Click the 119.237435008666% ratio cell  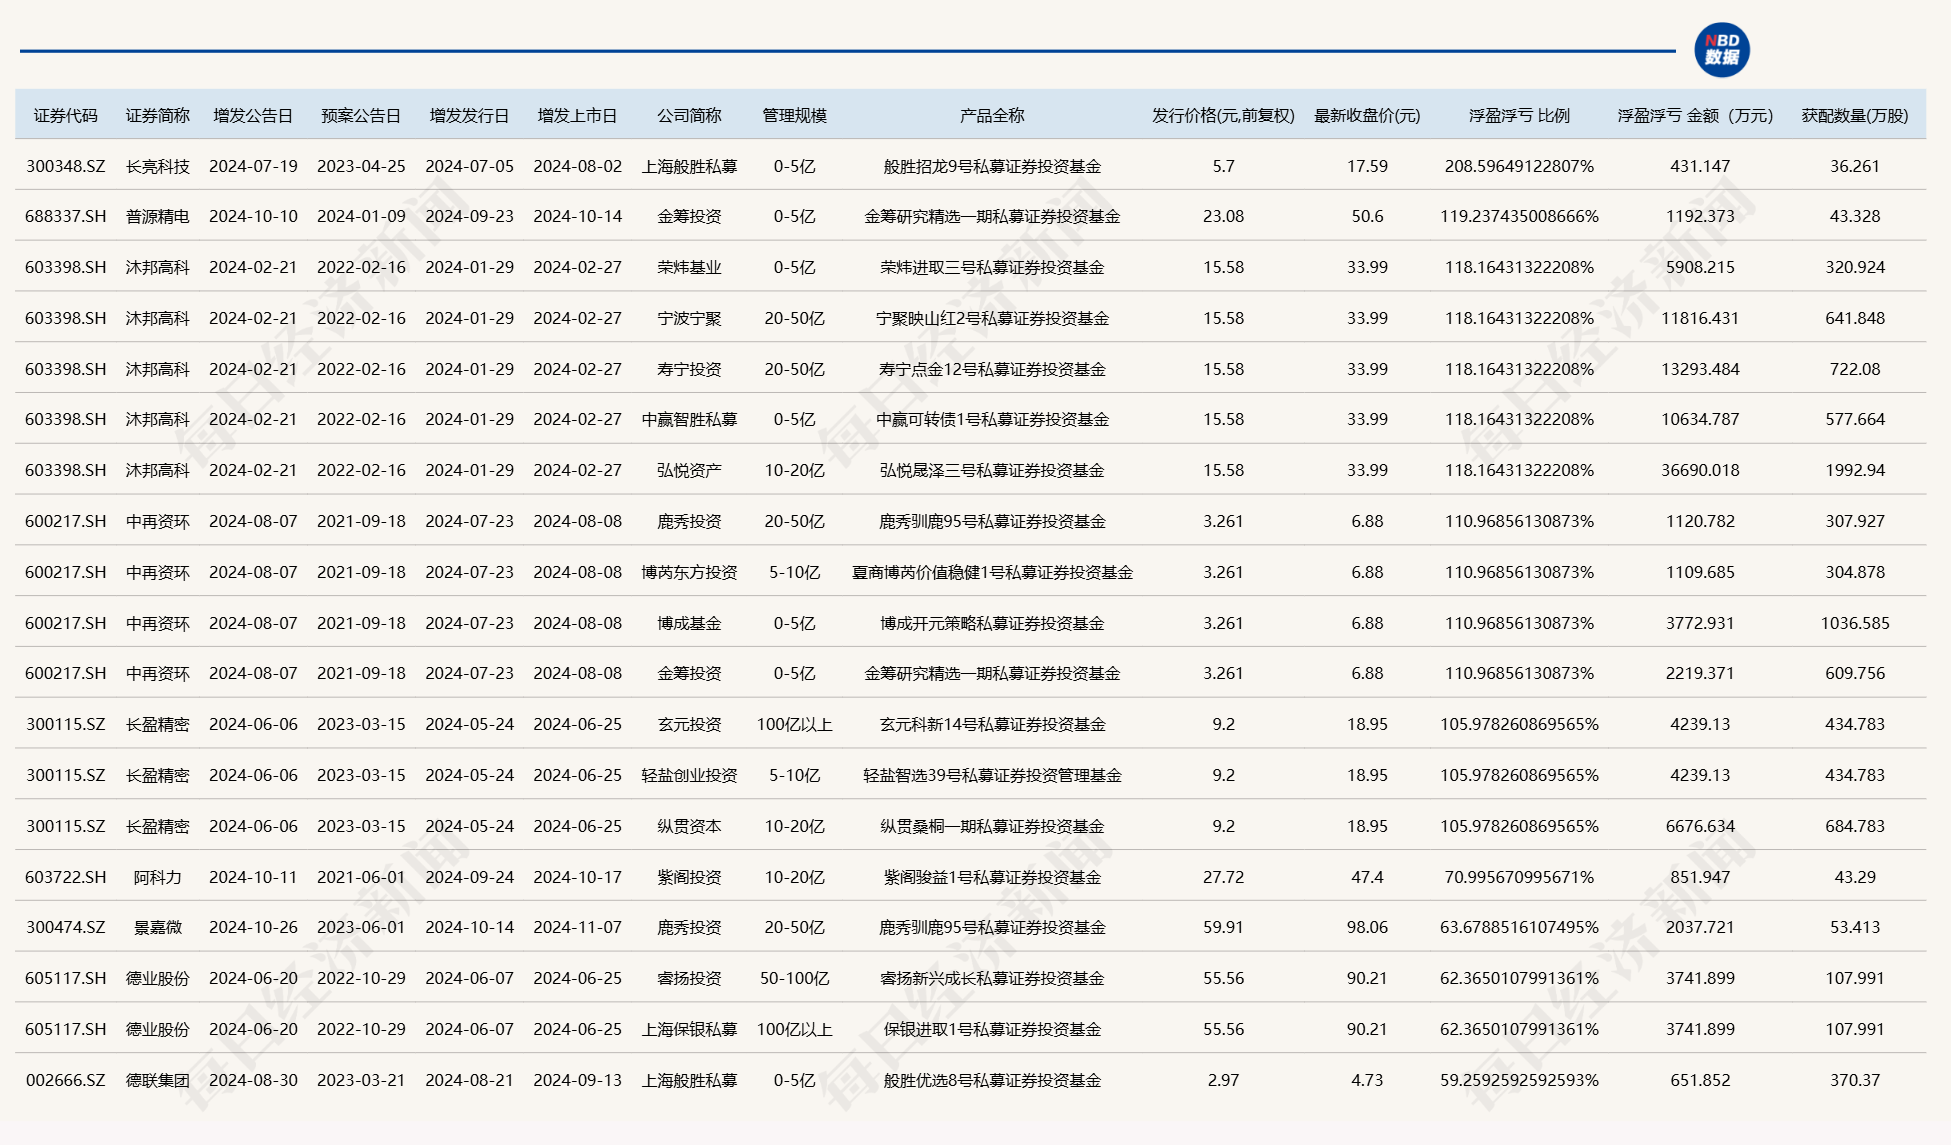(x=1519, y=216)
